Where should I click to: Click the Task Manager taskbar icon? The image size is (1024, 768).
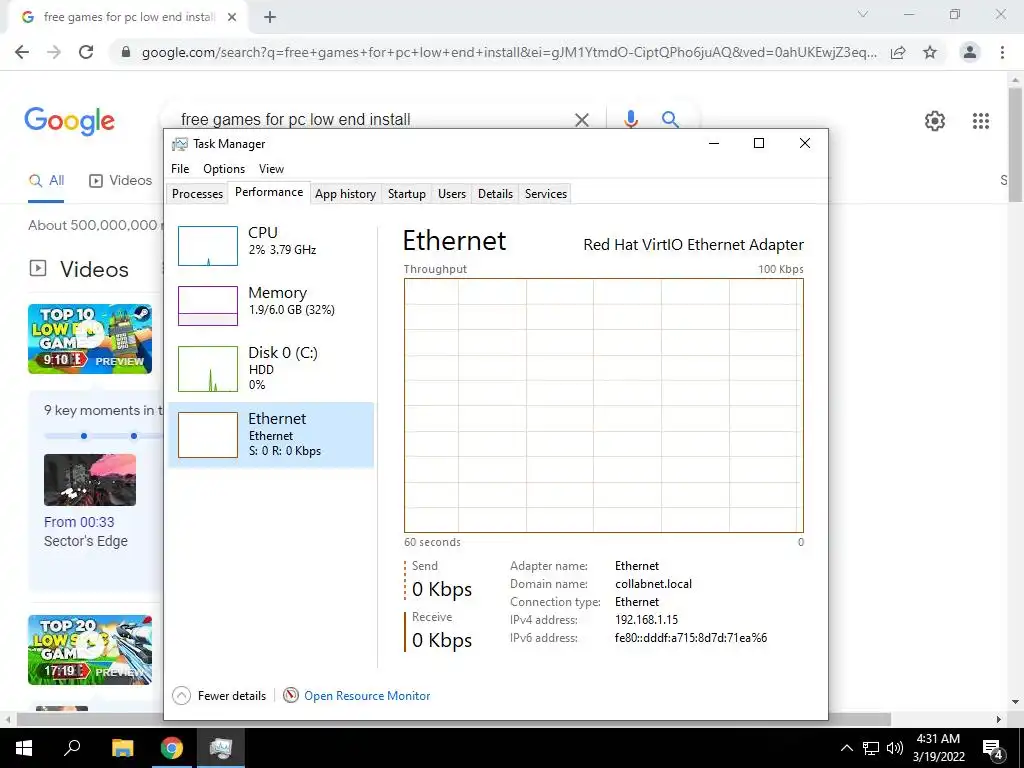tap(221, 748)
